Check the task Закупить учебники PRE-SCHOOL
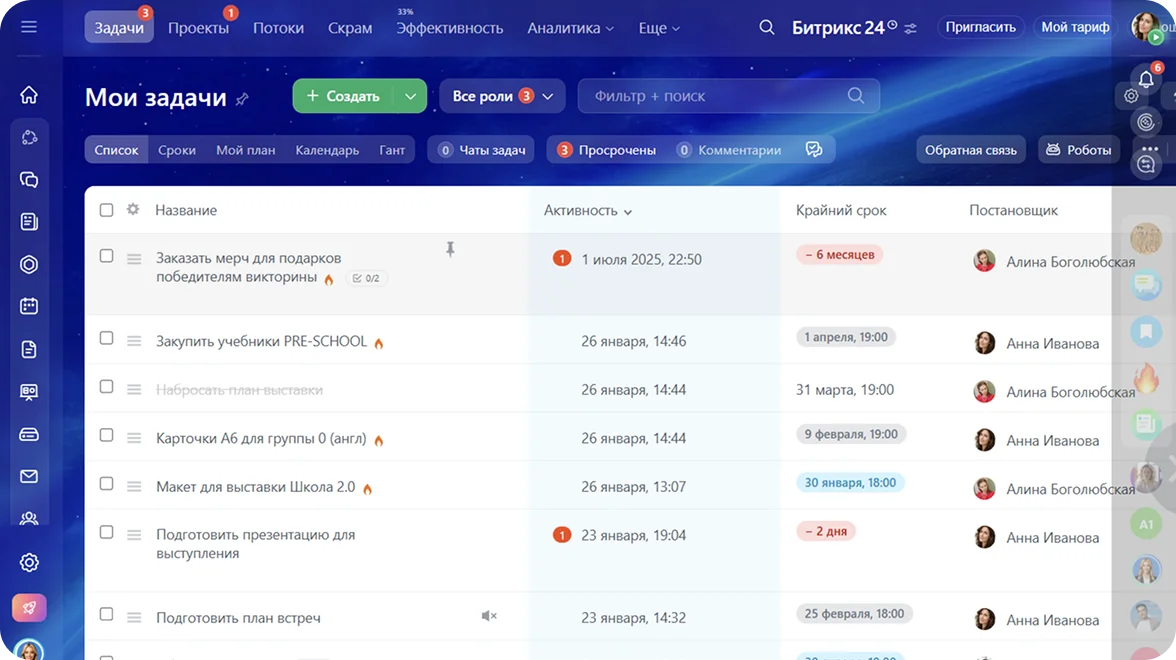This screenshot has width=1176, height=660. click(106, 340)
